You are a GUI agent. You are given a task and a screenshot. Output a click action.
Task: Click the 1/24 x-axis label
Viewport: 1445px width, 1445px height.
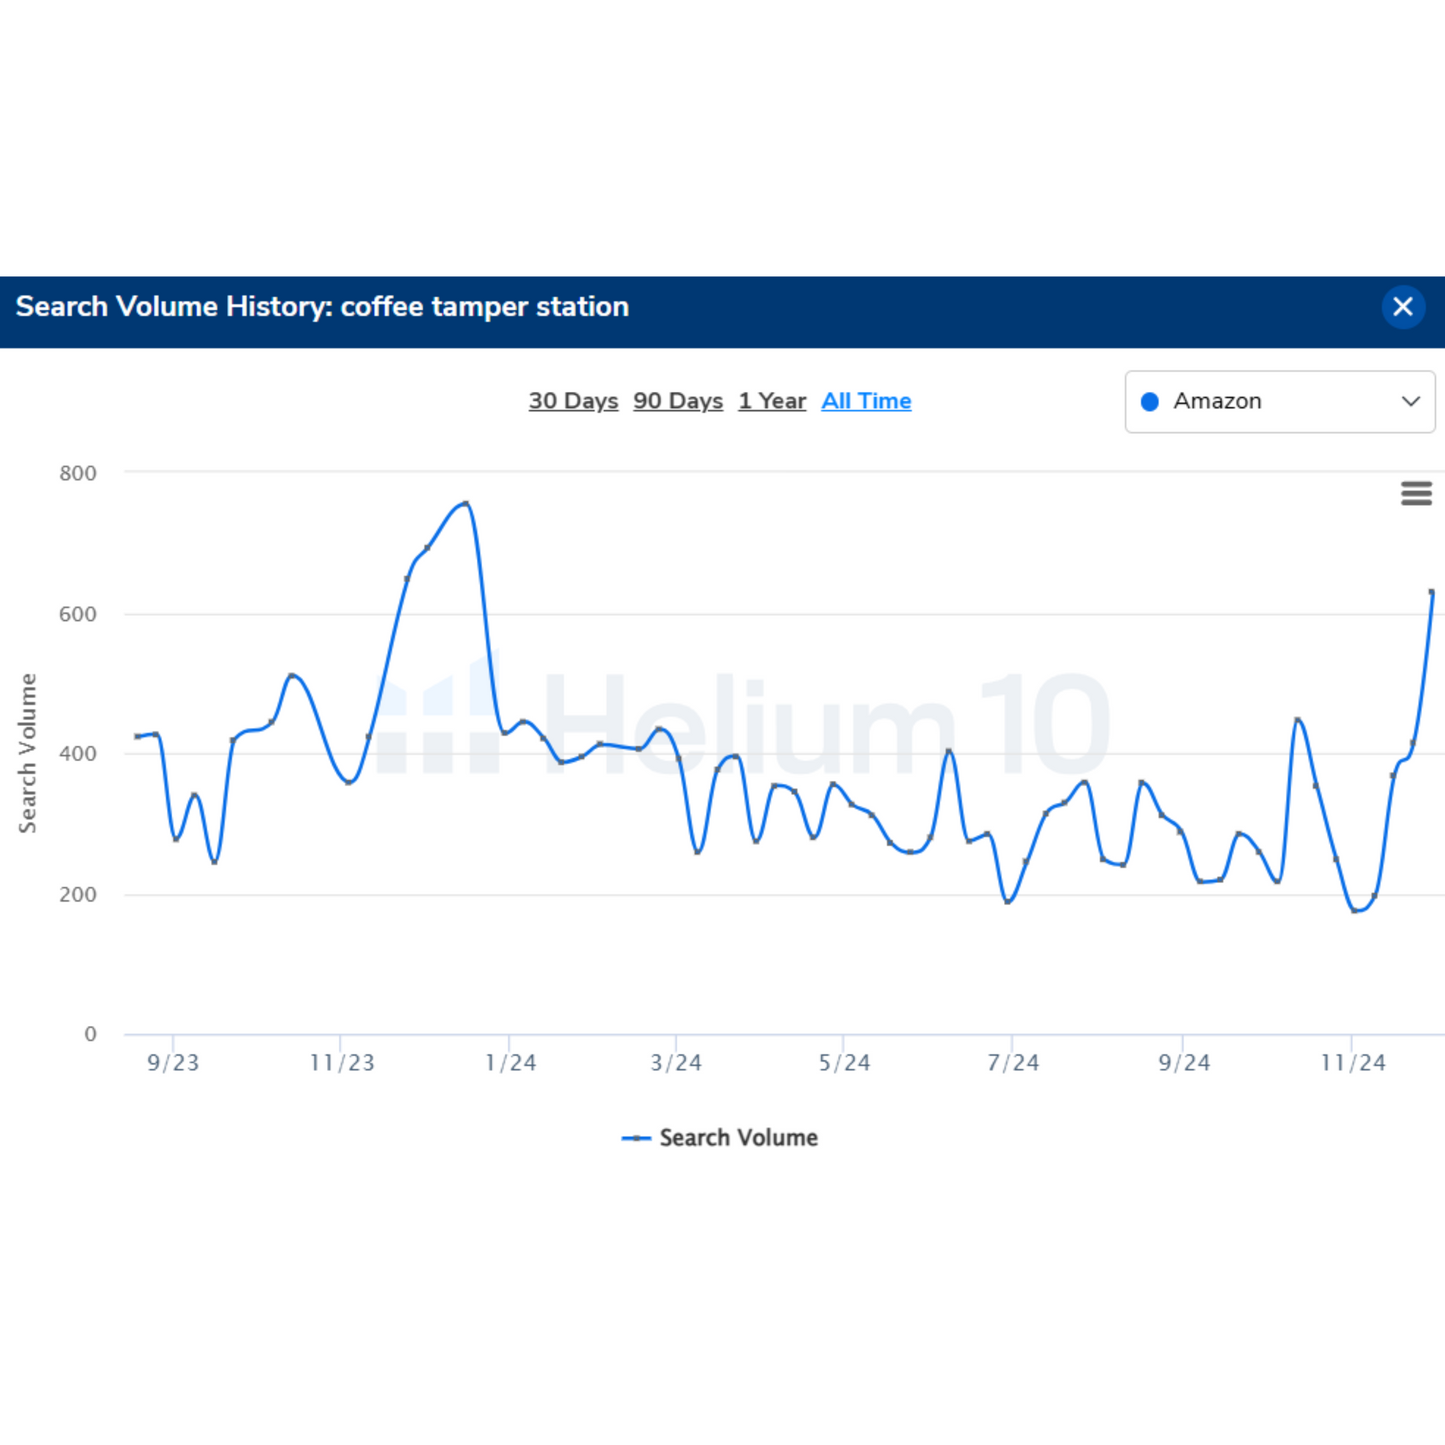510,1063
